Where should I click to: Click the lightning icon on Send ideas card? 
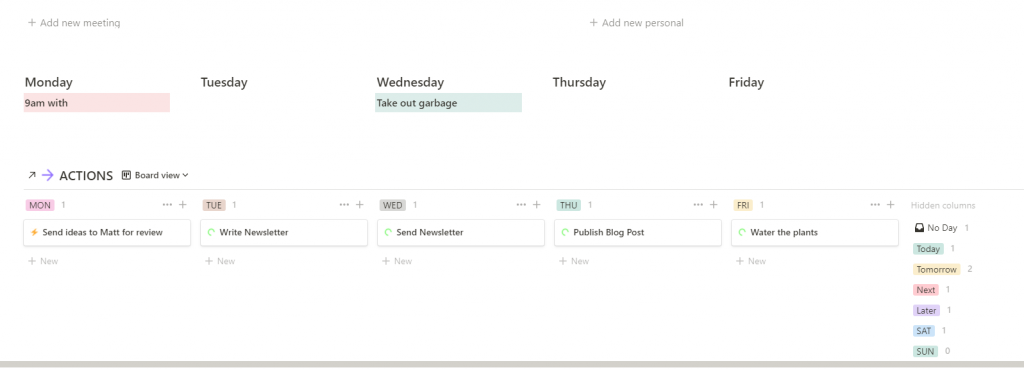(x=35, y=232)
